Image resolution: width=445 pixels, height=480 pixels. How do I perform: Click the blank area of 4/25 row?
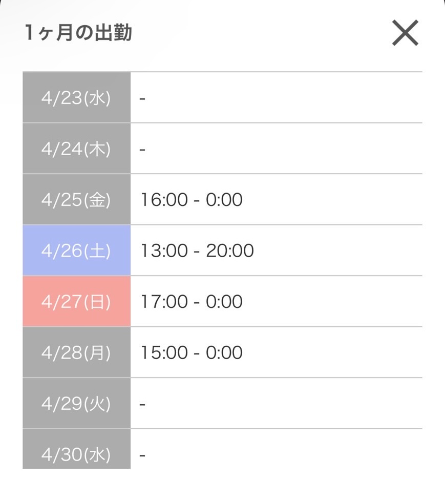tap(333, 199)
